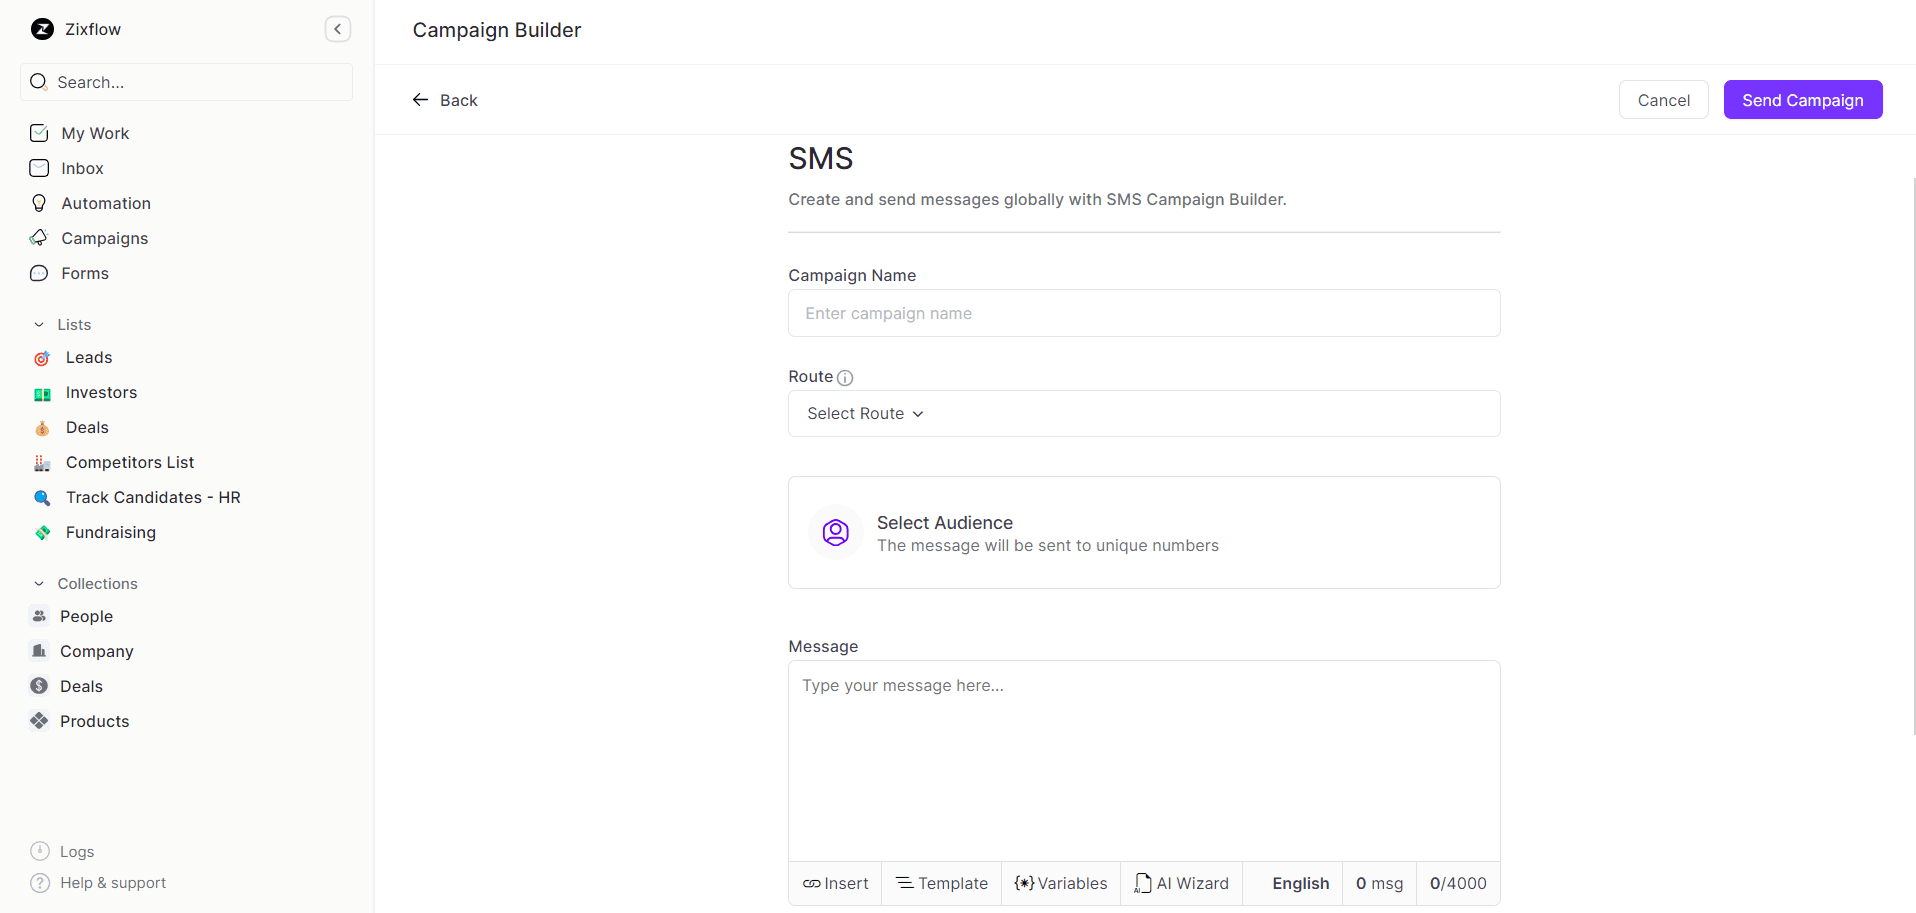Open the Competitors List
This screenshot has width=1916, height=913.
tap(128, 462)
